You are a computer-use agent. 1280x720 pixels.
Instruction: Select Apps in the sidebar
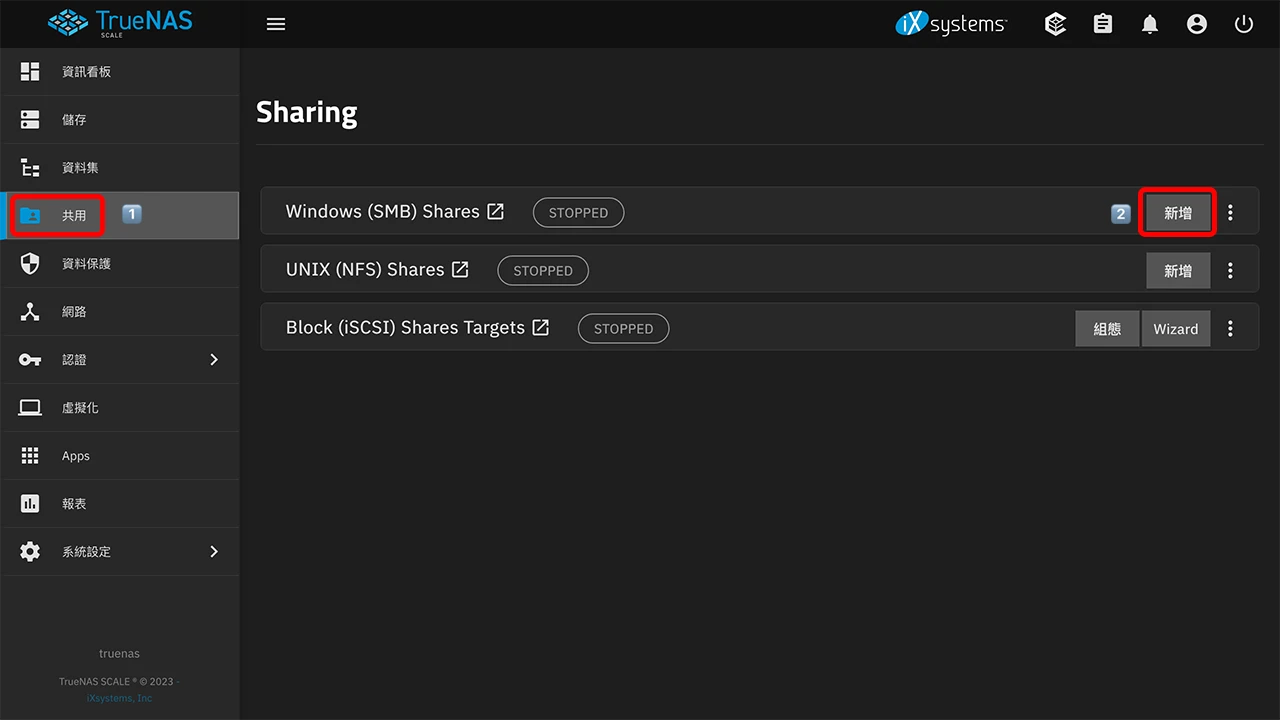pos(76,456)
